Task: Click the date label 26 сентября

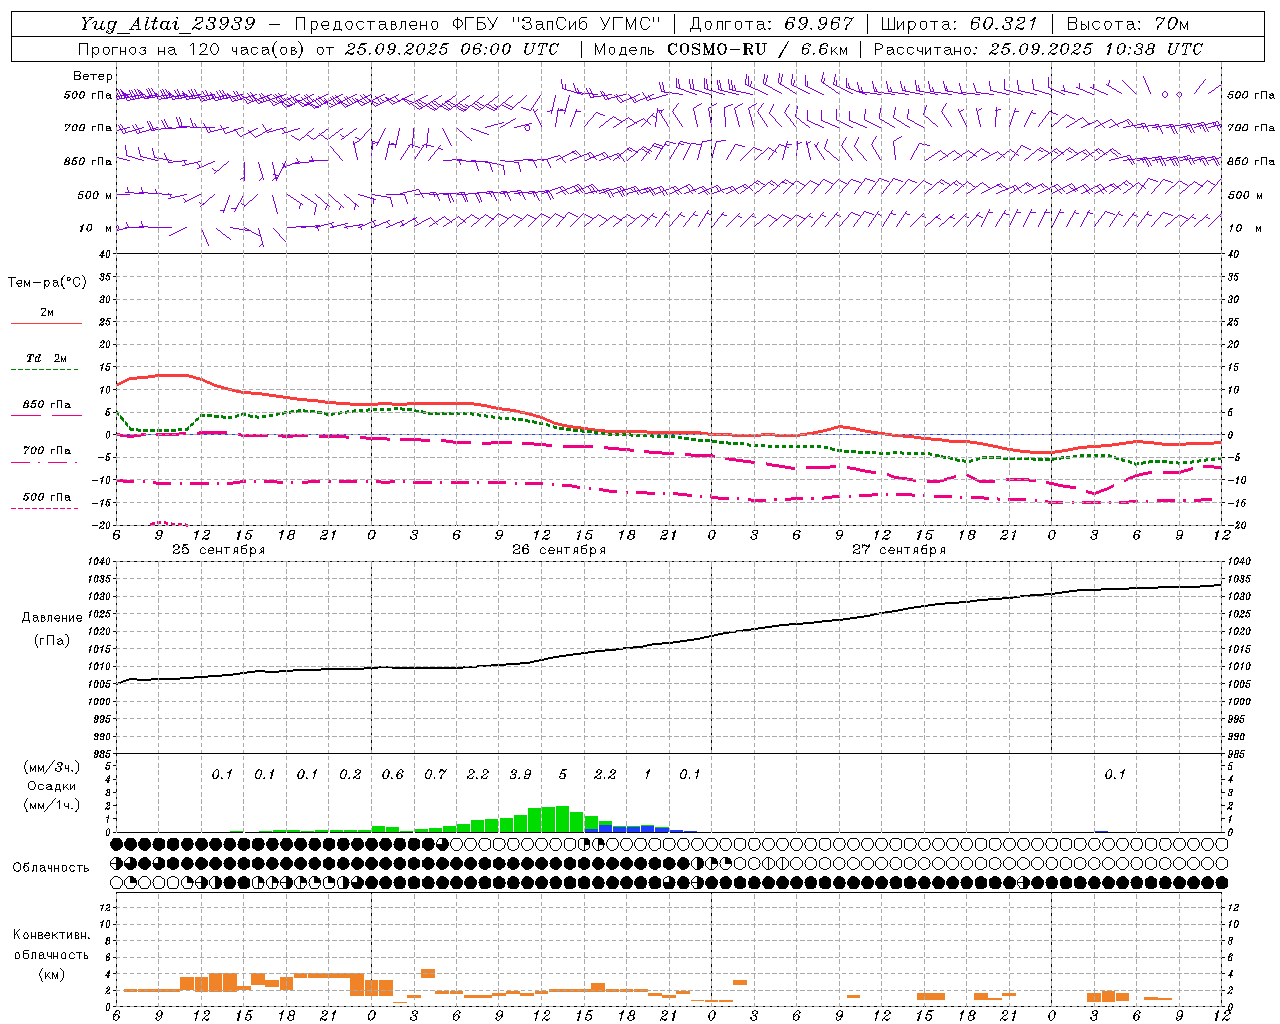Action: (559, 550)
